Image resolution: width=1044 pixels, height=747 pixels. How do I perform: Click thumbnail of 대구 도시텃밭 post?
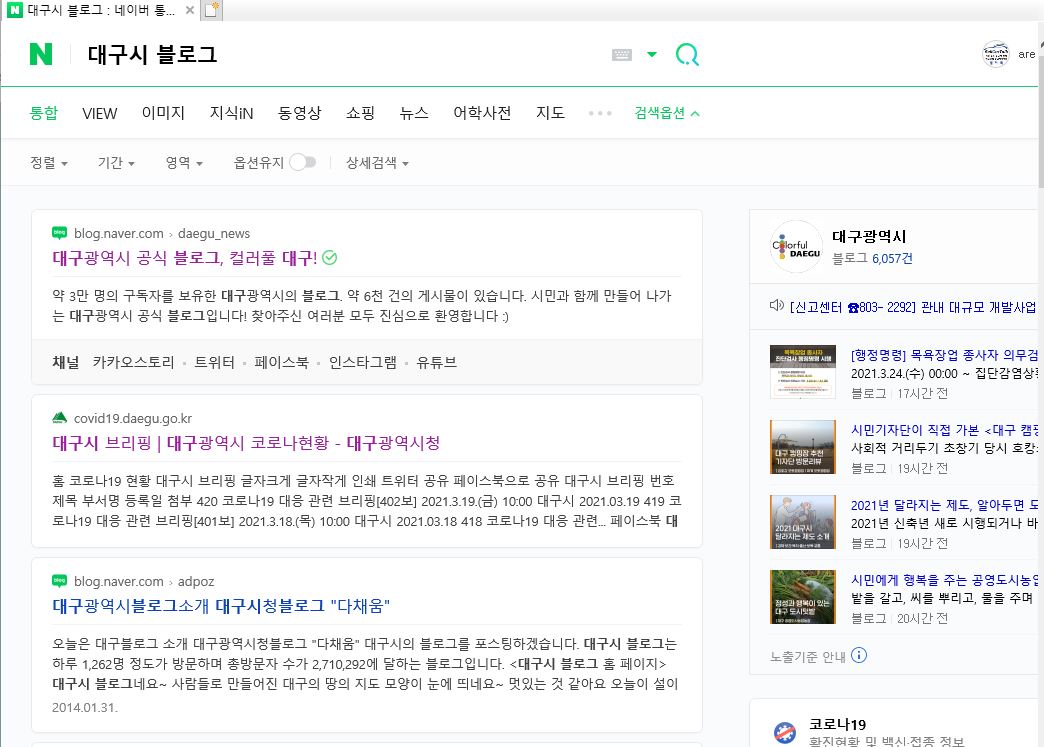(802, 597)
